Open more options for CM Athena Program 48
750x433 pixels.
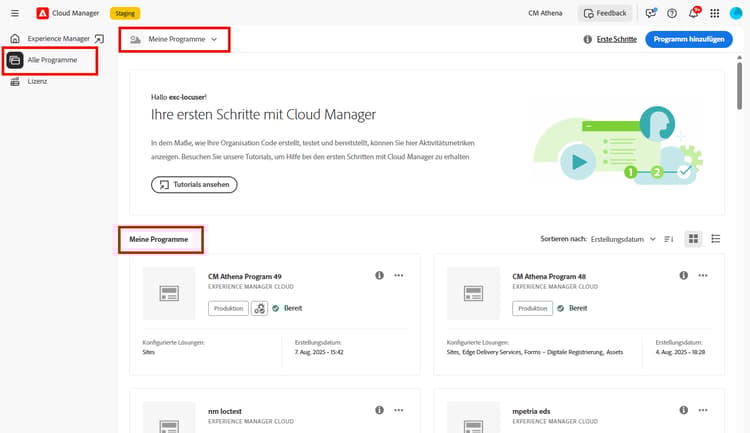point(703,276)
